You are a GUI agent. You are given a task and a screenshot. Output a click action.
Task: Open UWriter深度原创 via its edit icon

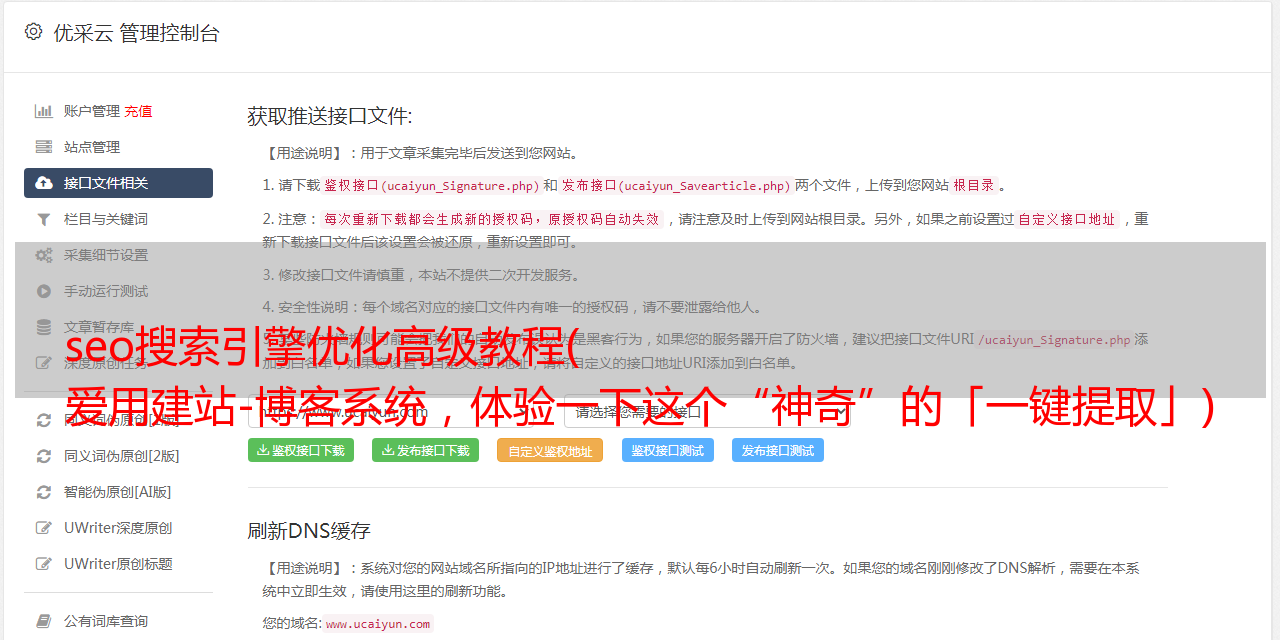coord(44,528)
